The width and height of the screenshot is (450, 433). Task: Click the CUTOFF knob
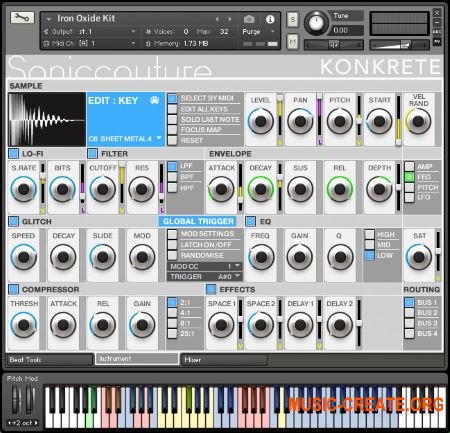102,189
